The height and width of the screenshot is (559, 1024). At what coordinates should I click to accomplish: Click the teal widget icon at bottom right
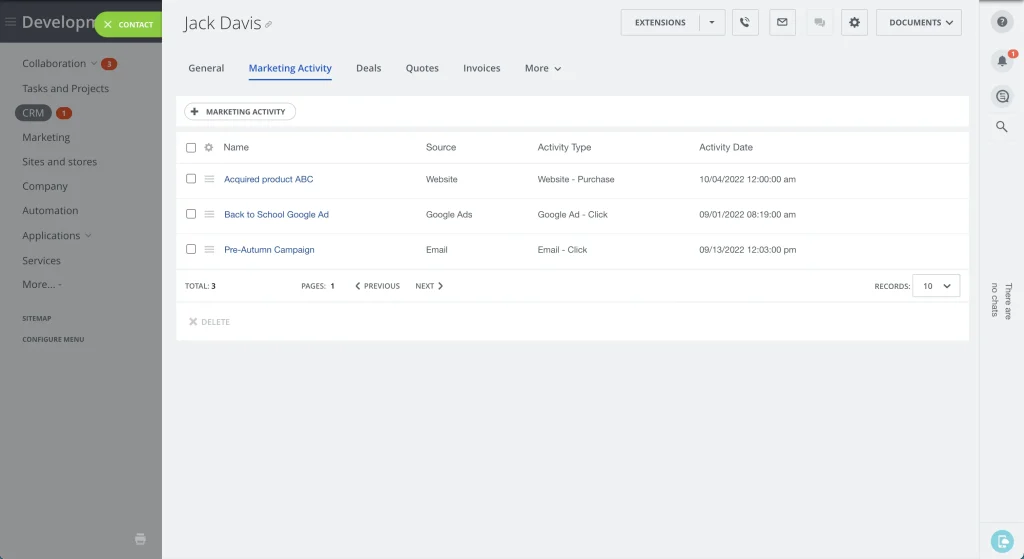click(1002, 541)
